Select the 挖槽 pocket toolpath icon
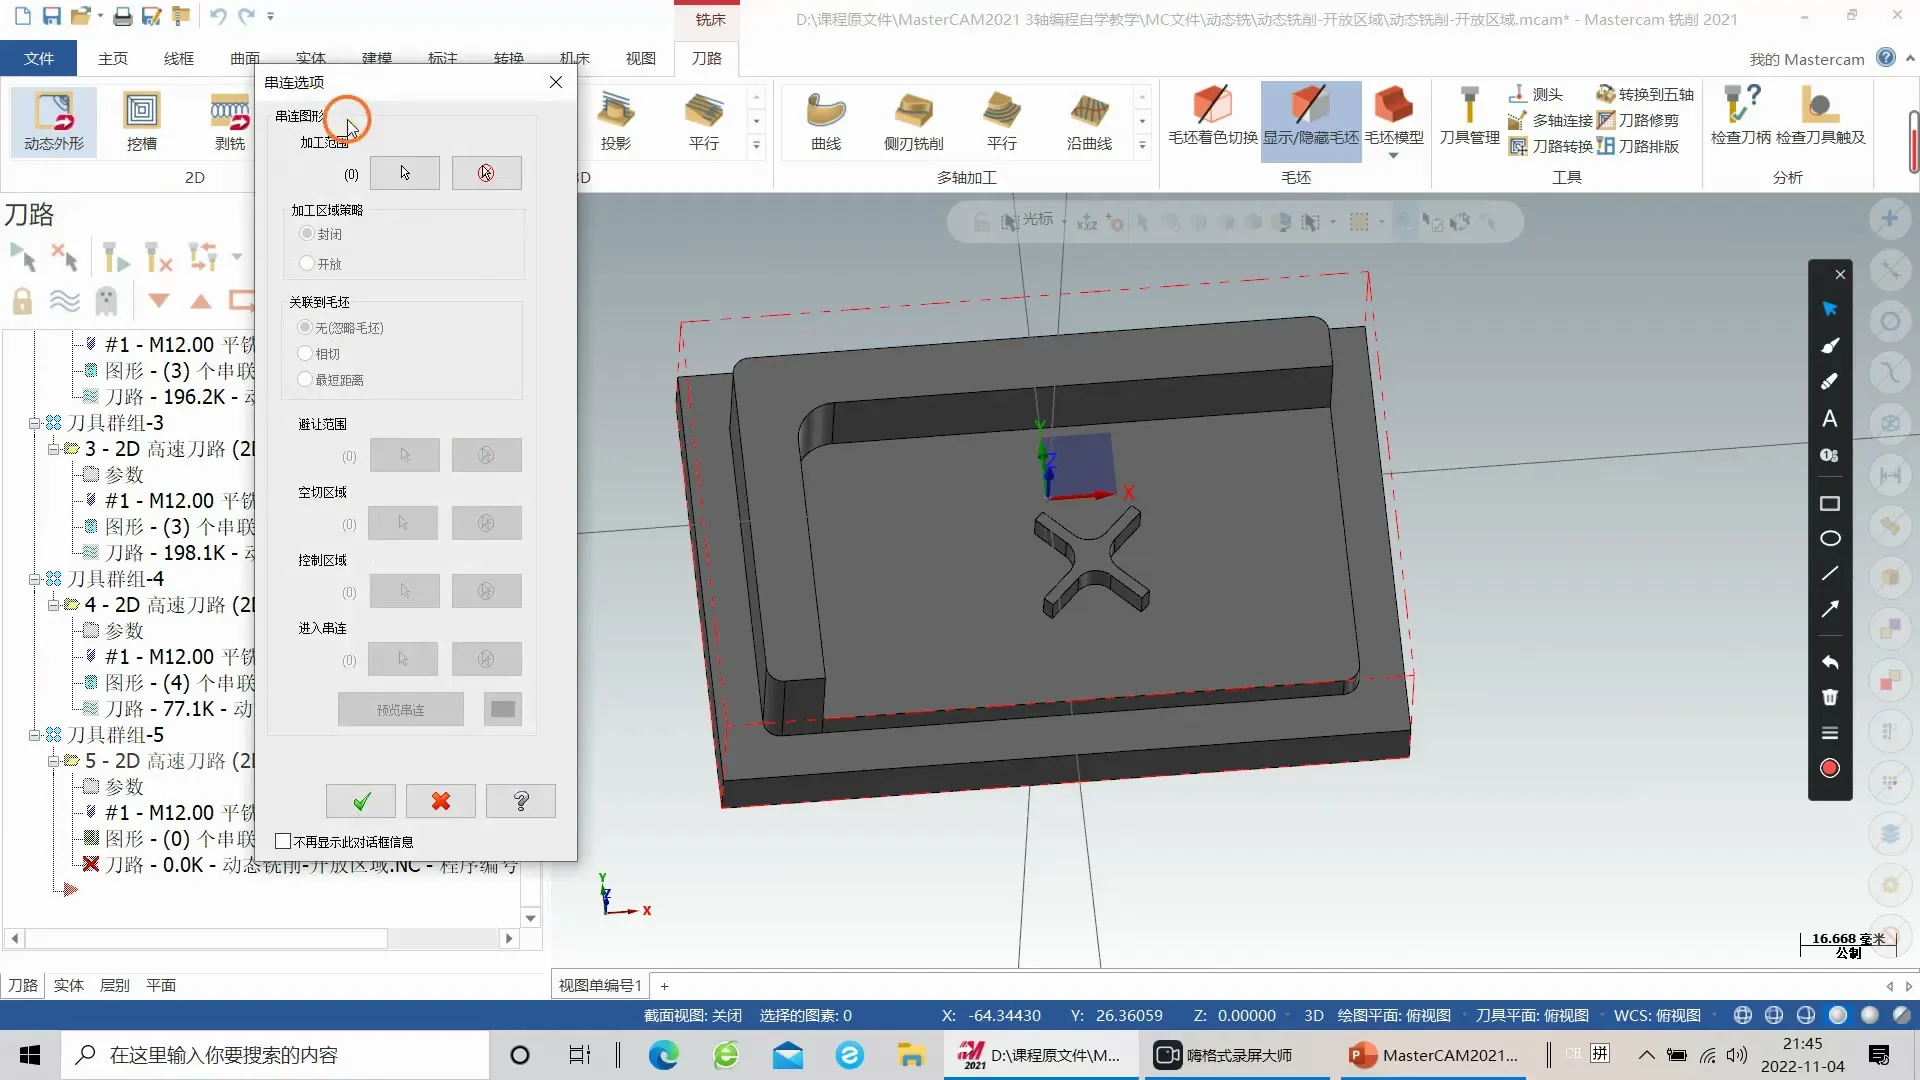The width and height of the screenshot is (1920, 1080). click(x=141, y=120)
